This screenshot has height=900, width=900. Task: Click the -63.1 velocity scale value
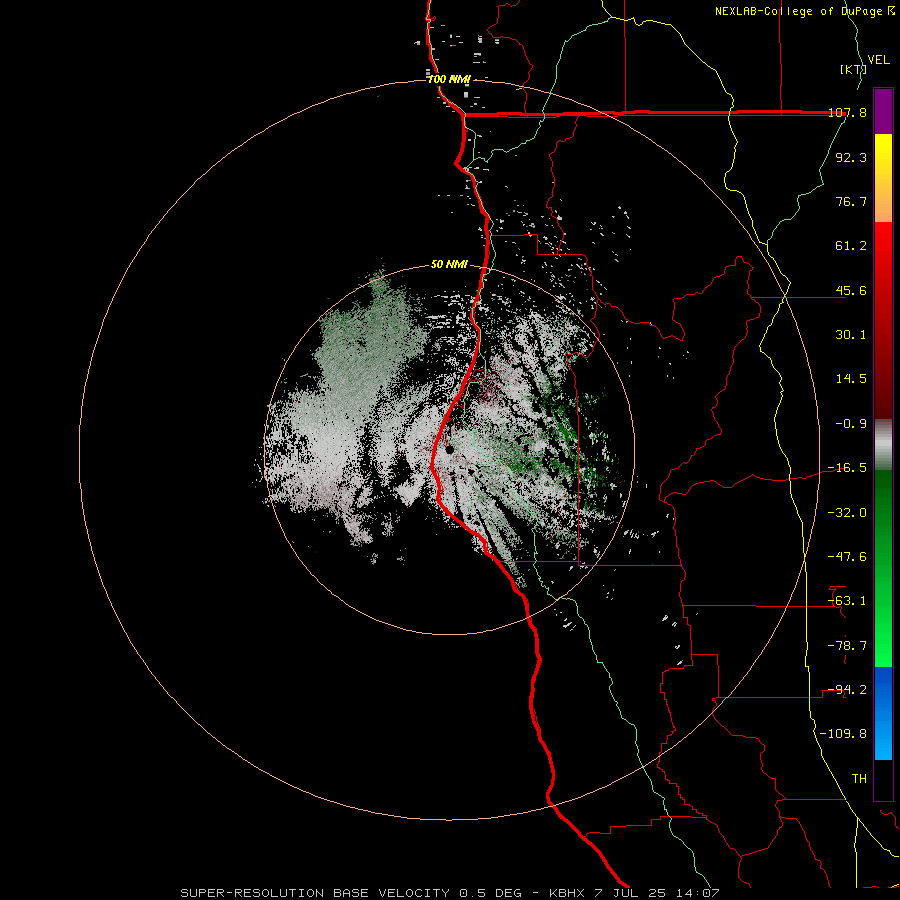tap(847, 601)
